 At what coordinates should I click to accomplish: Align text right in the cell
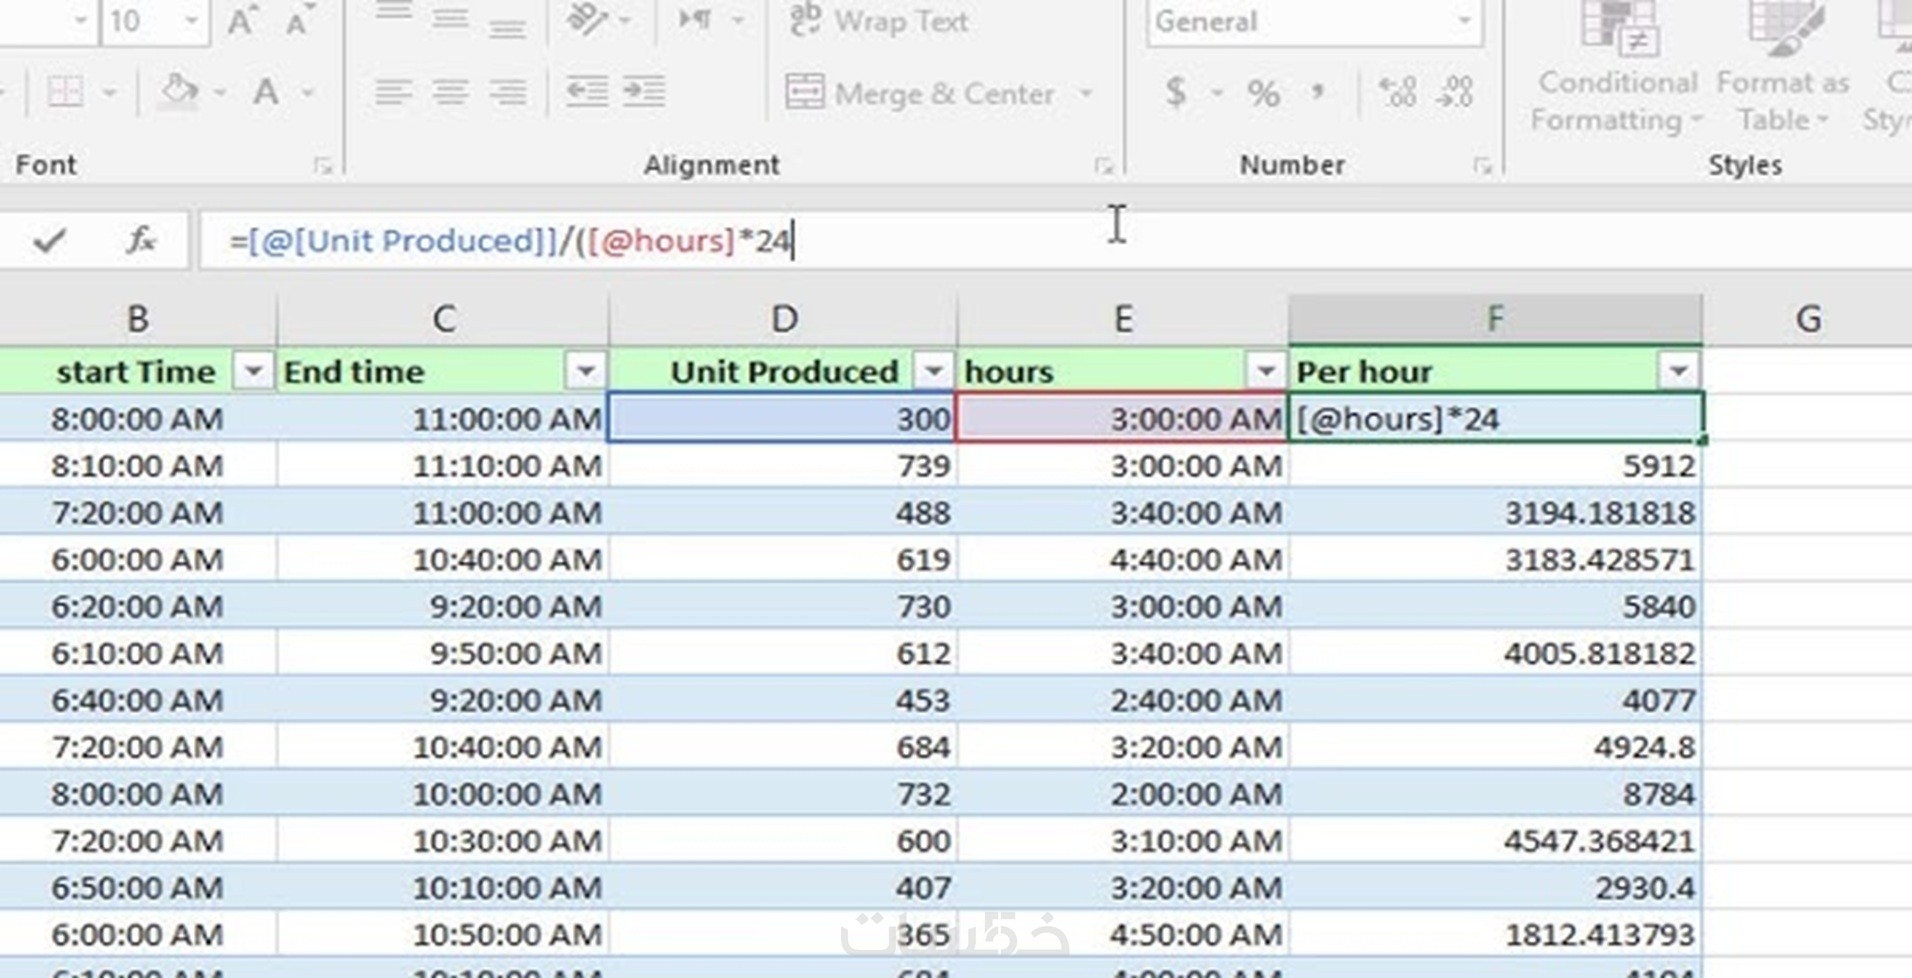[508, 93]
